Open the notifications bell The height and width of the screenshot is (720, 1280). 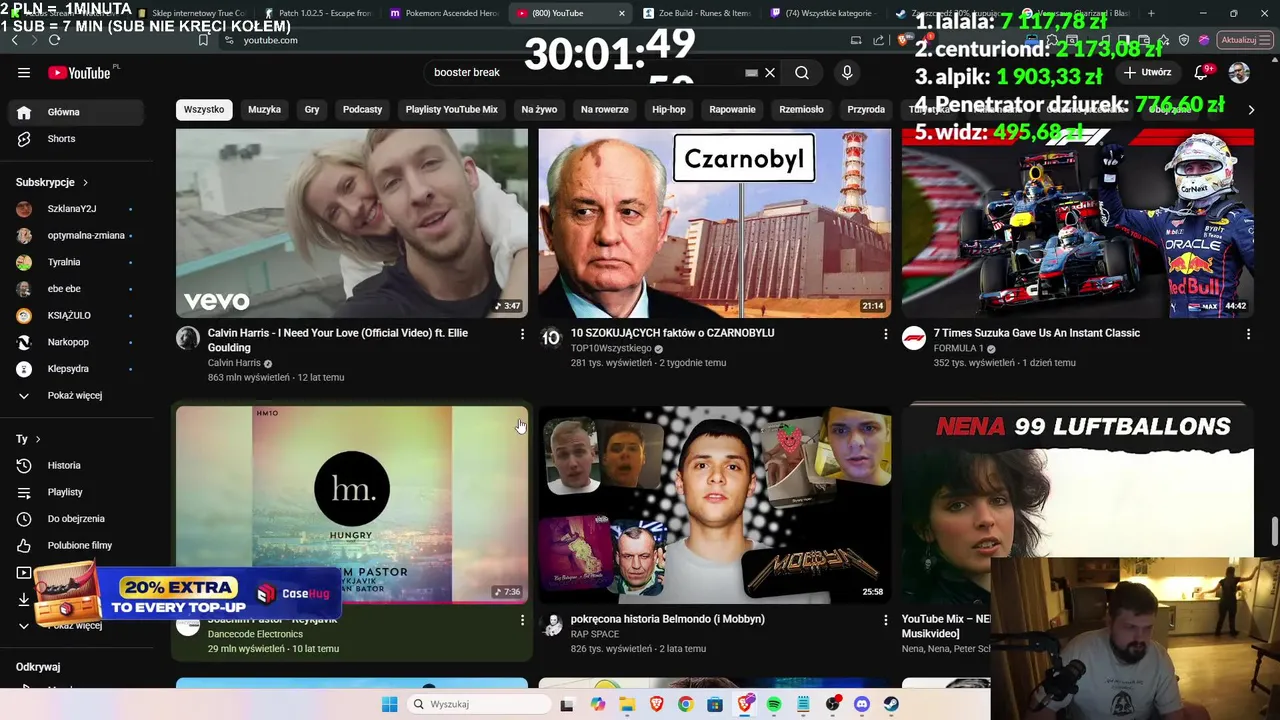1202,72
